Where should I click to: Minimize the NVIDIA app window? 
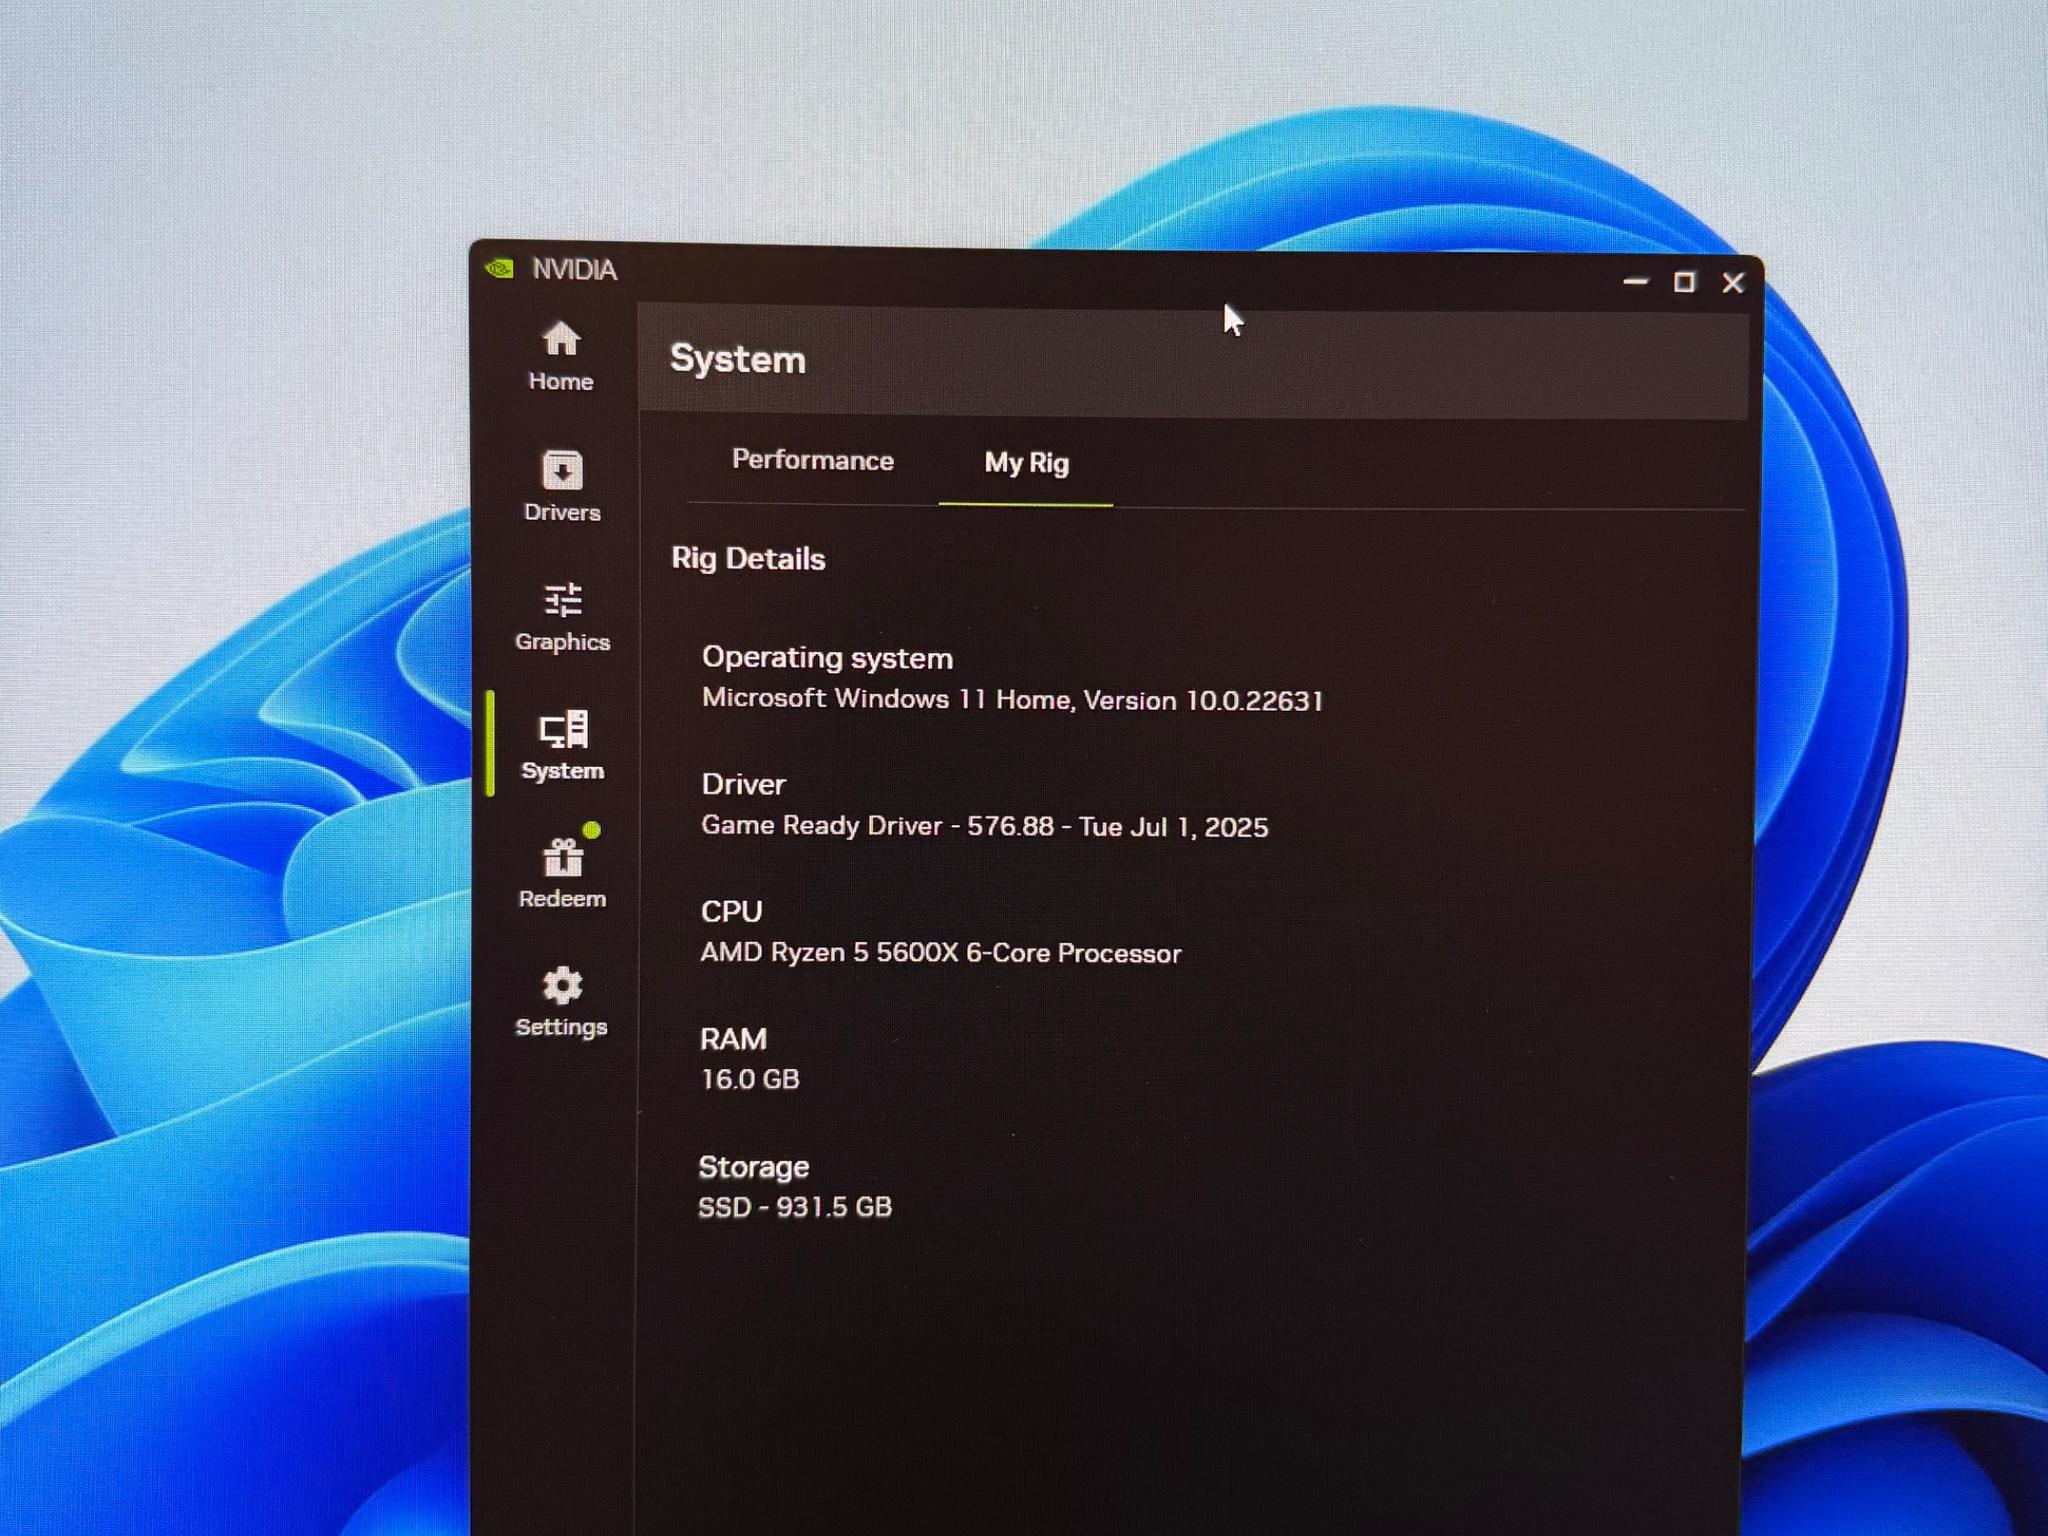tap(1635, 282)
